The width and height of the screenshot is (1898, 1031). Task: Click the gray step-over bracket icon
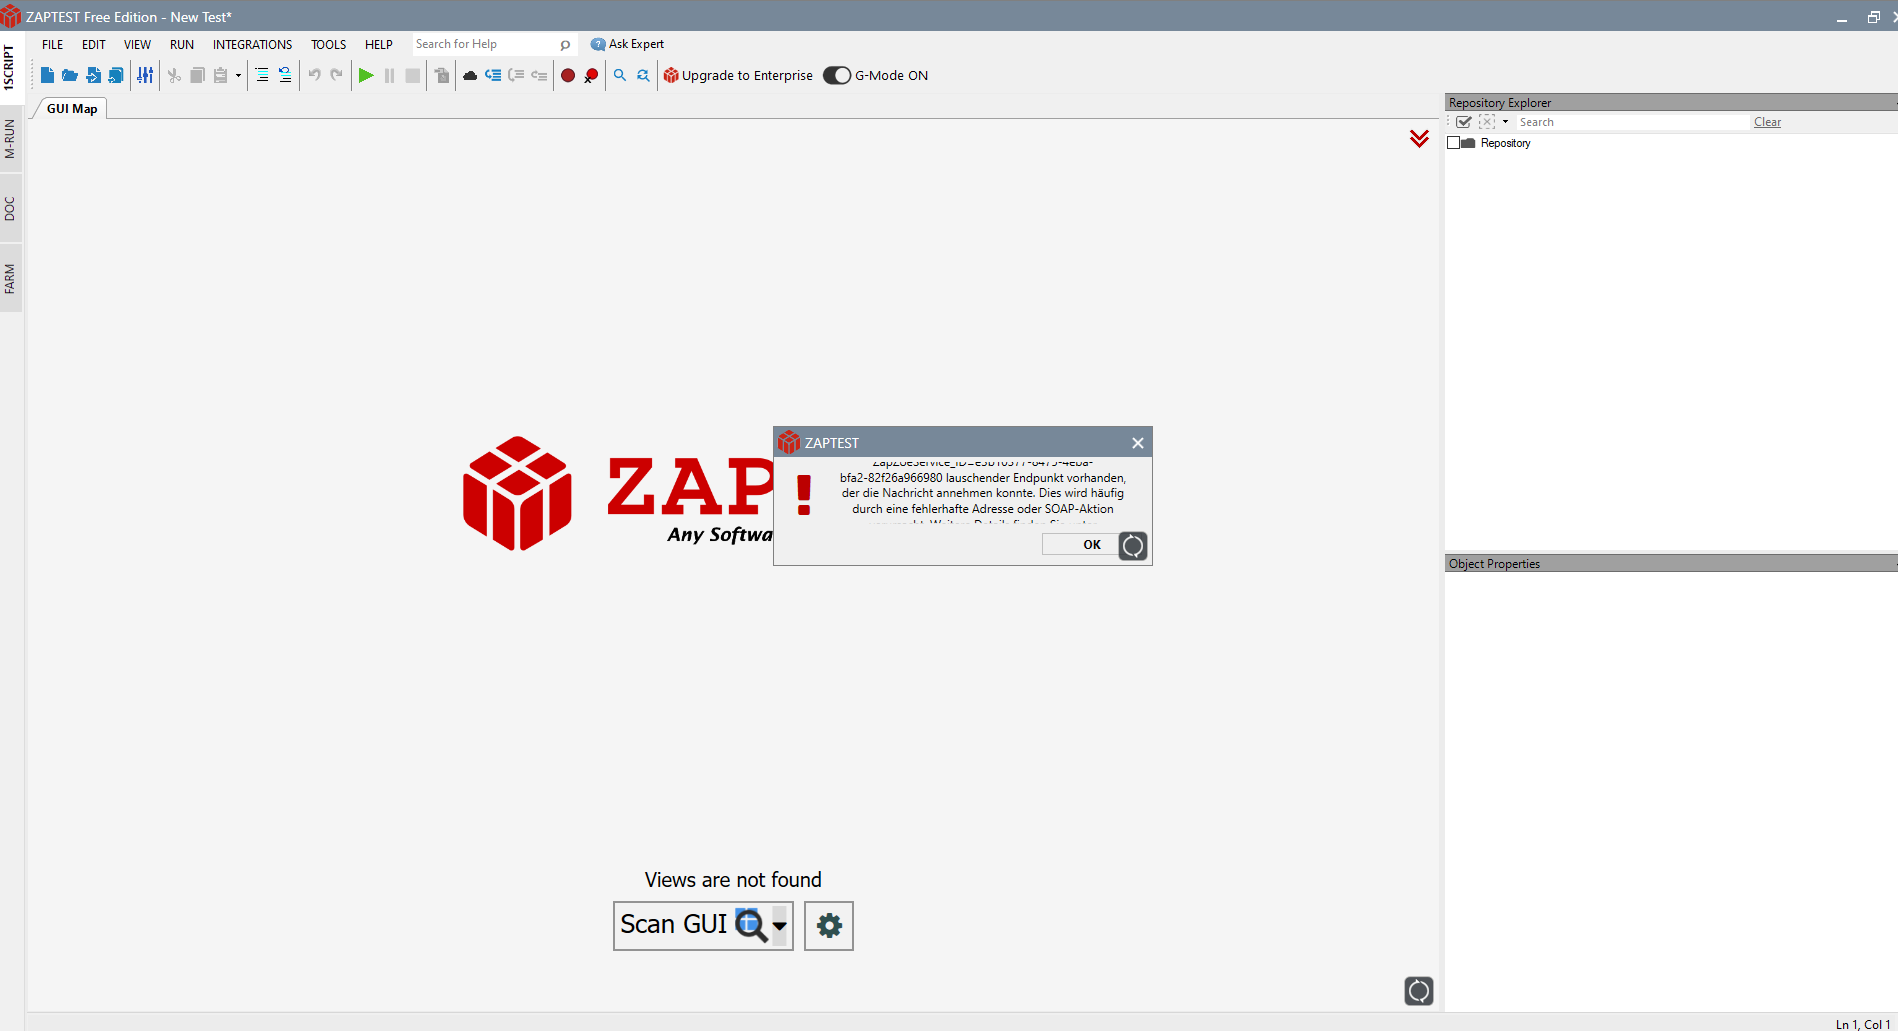pyautogui.click(x=516, y=76)
